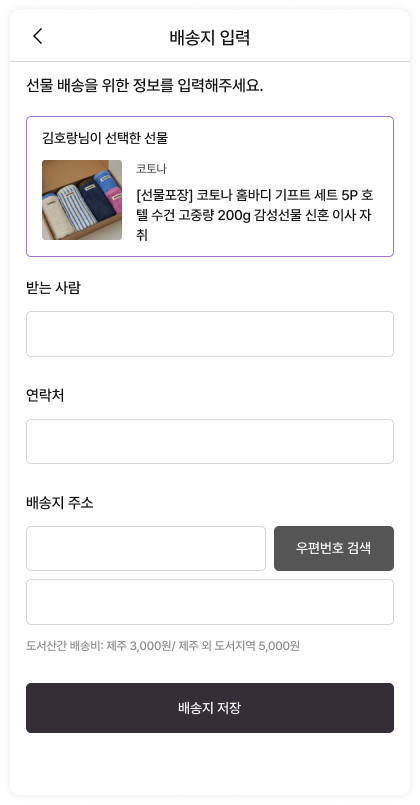420x805 pixels.
Task: Save the address with 배송지 저장
Action: click(x=210, y=708)
